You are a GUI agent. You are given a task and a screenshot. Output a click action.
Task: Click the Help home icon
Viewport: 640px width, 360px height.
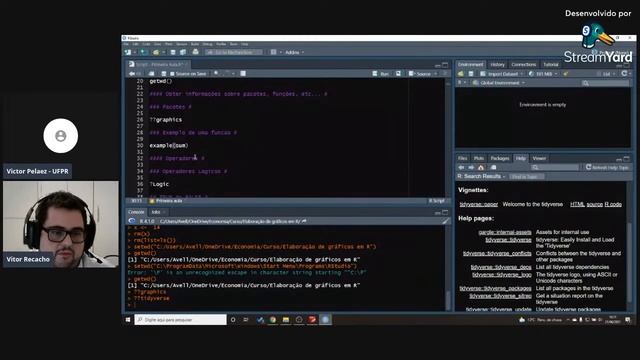pyautogui.click(x=481, y=168)
